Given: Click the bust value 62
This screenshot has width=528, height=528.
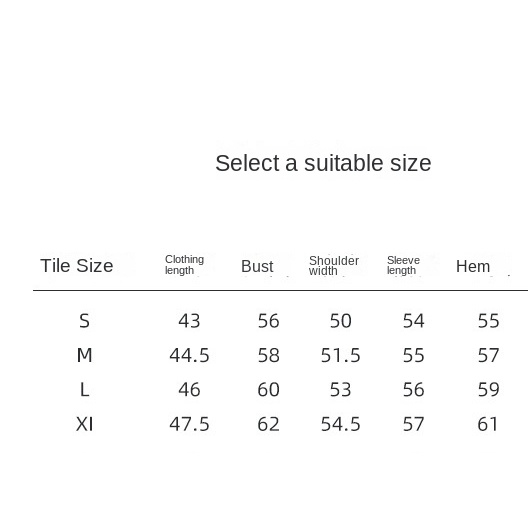Looking at the screenshot, I should [x=268, y=424].
